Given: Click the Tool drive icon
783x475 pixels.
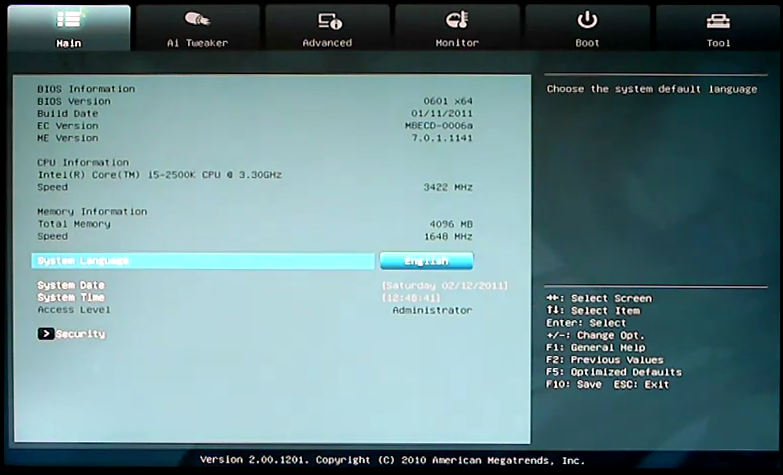Looking at the screenshot, I should point(718,21).
